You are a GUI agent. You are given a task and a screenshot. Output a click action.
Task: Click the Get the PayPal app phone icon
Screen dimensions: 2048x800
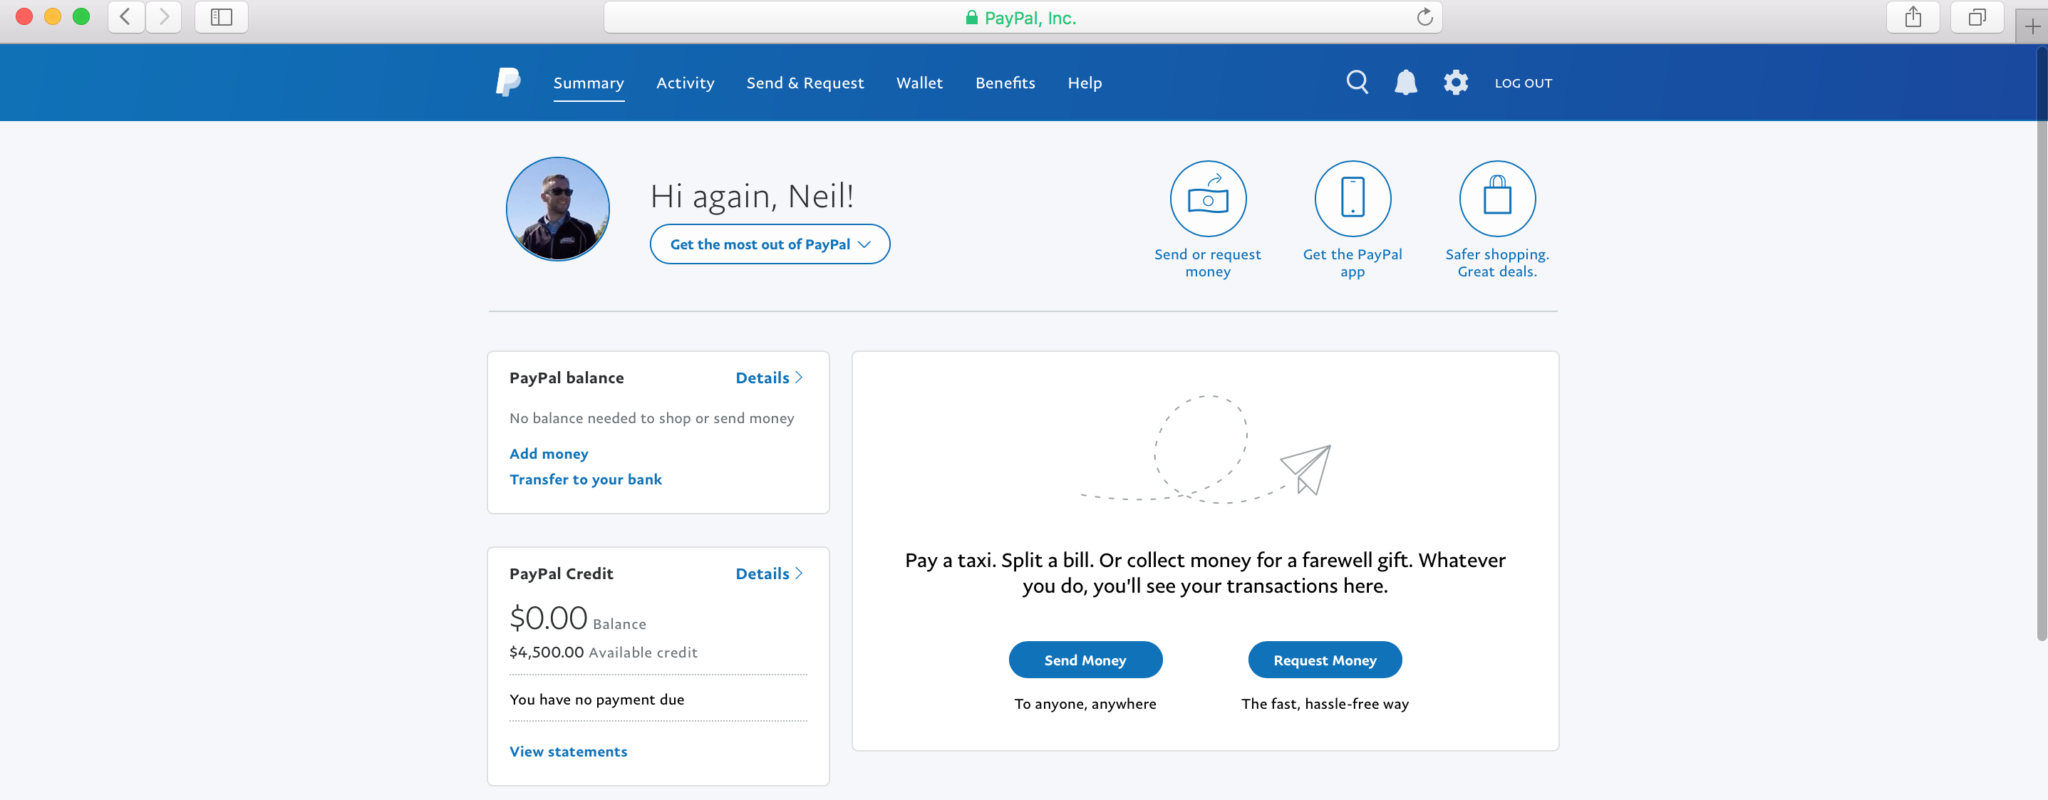click(x=1353, y=198)
